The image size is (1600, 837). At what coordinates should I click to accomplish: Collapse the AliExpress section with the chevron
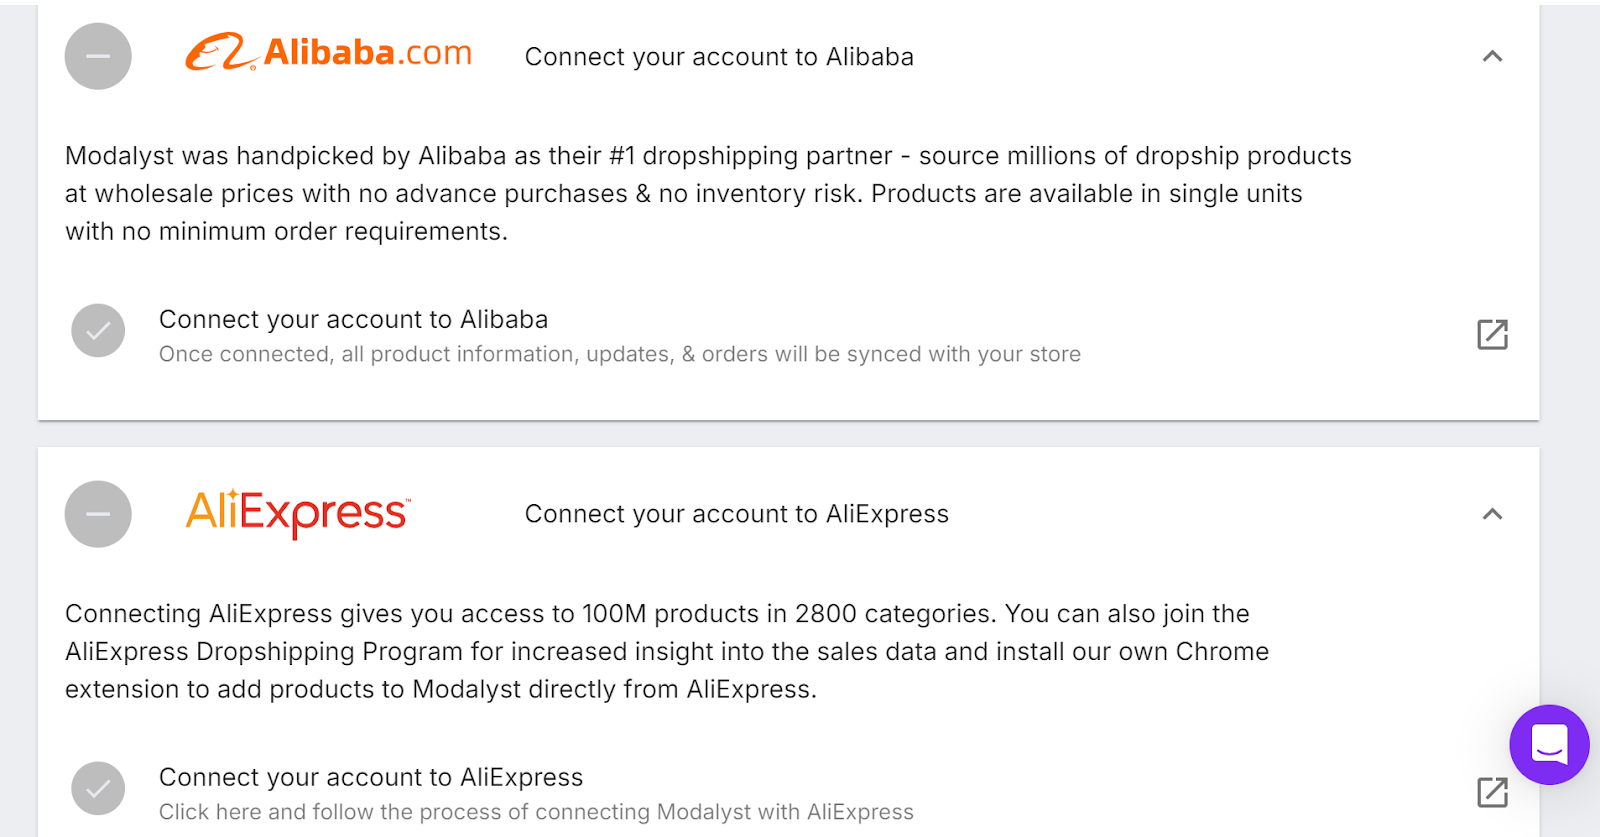tap(1491, 514)
